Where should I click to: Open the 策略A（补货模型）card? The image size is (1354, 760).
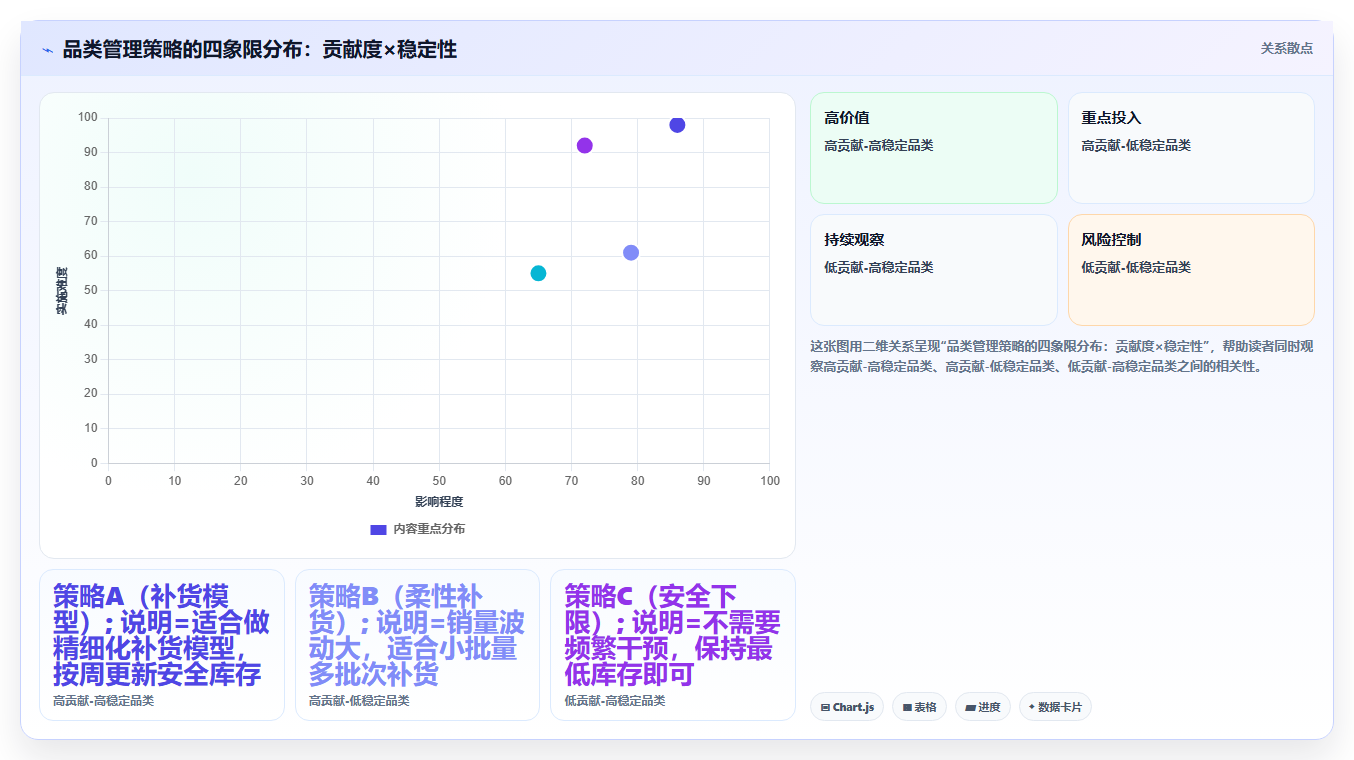point(162,645)
